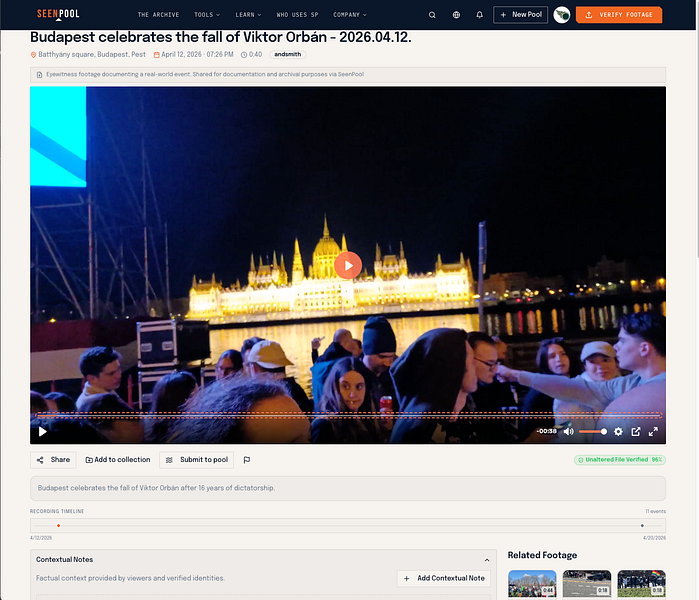
Task: Enter fullscreen video mode
Action: [x=653, y=432]
